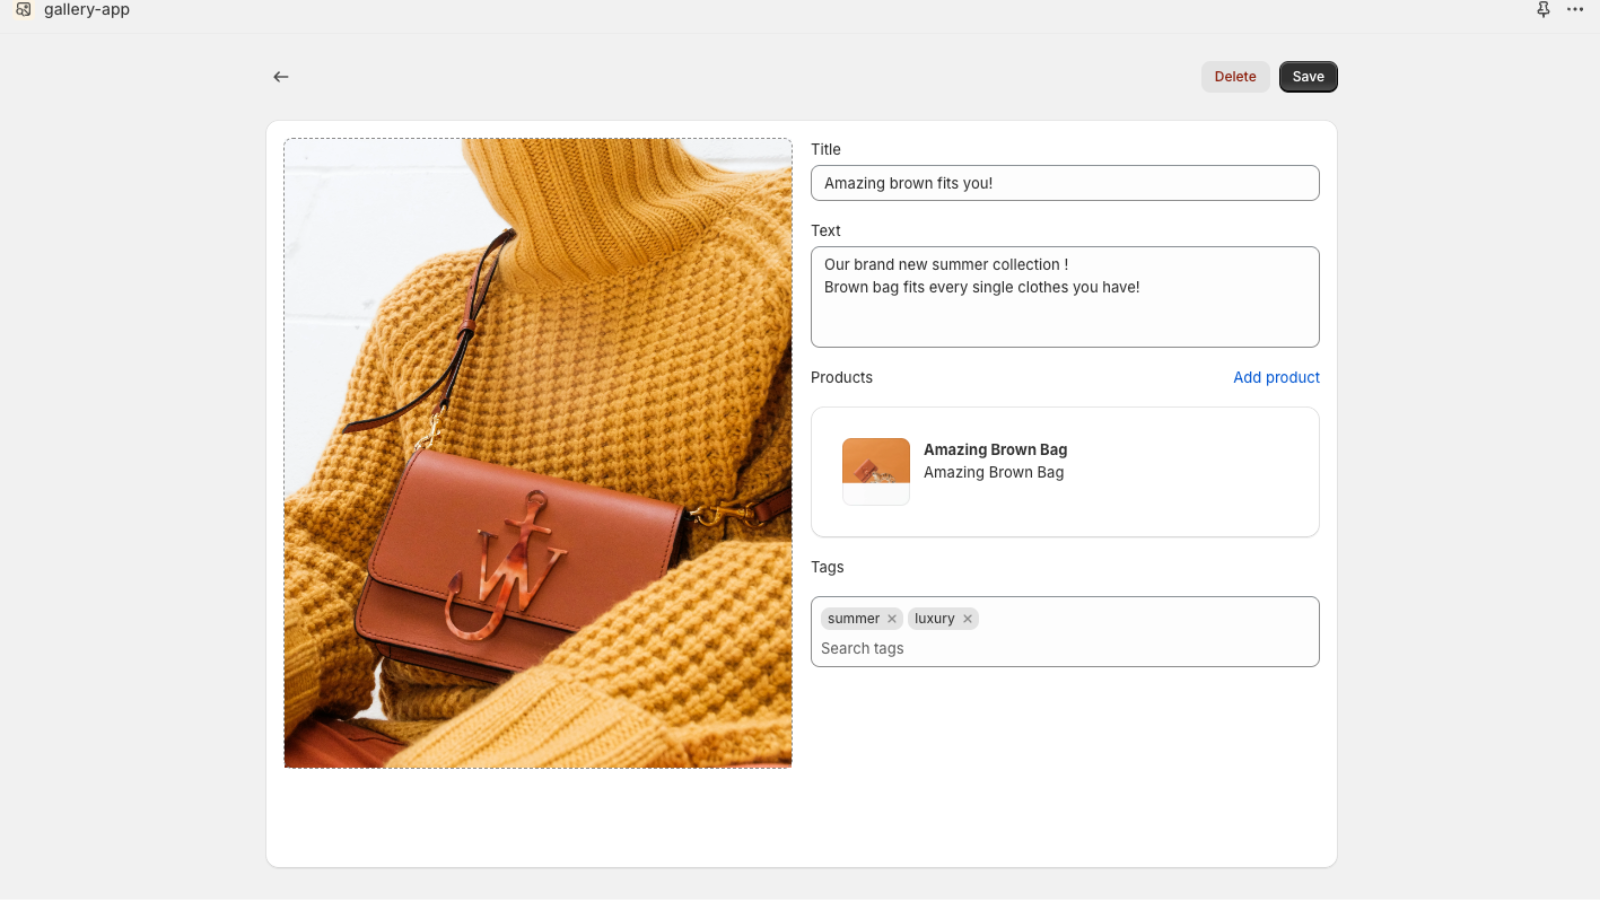Remove the luxury tag

click(967, 619)
